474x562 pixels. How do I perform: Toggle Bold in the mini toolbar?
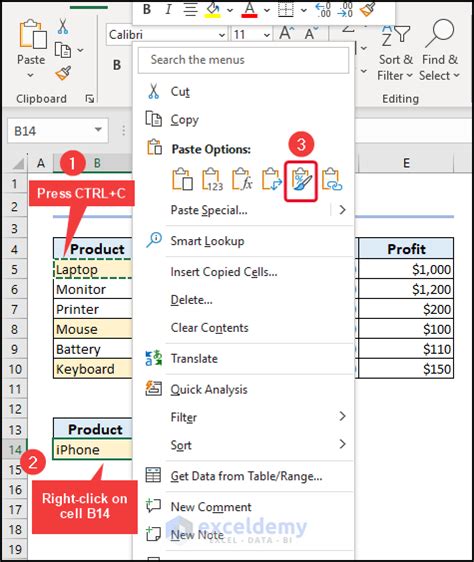tap(147, 9)
